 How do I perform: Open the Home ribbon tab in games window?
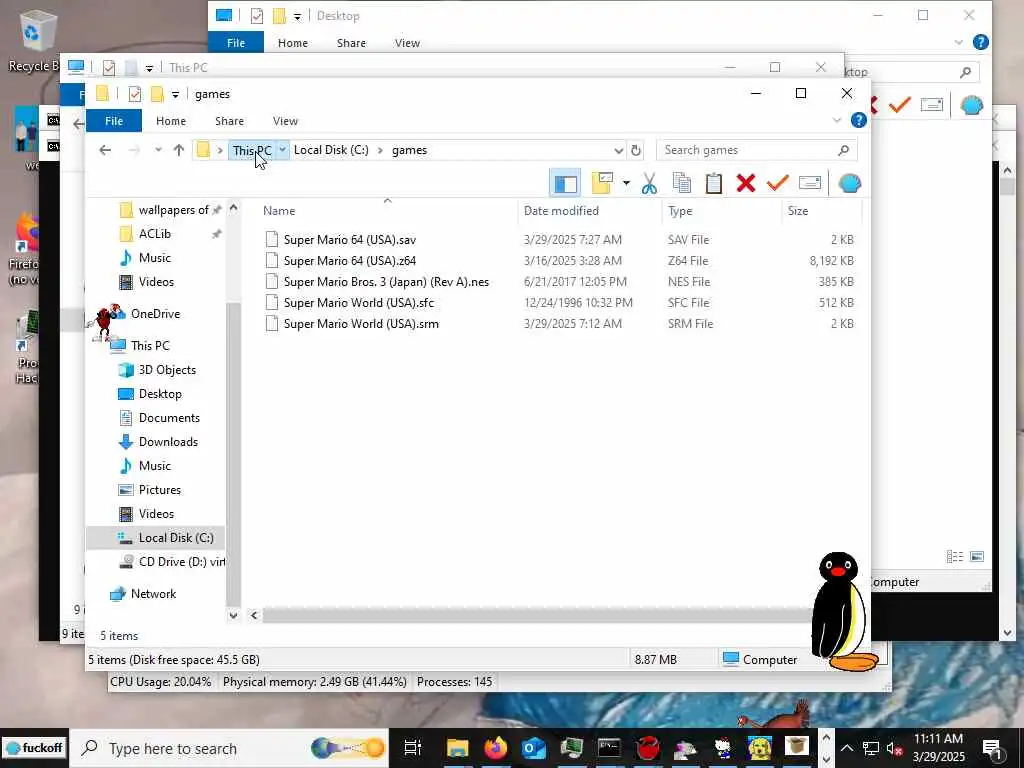171,121
